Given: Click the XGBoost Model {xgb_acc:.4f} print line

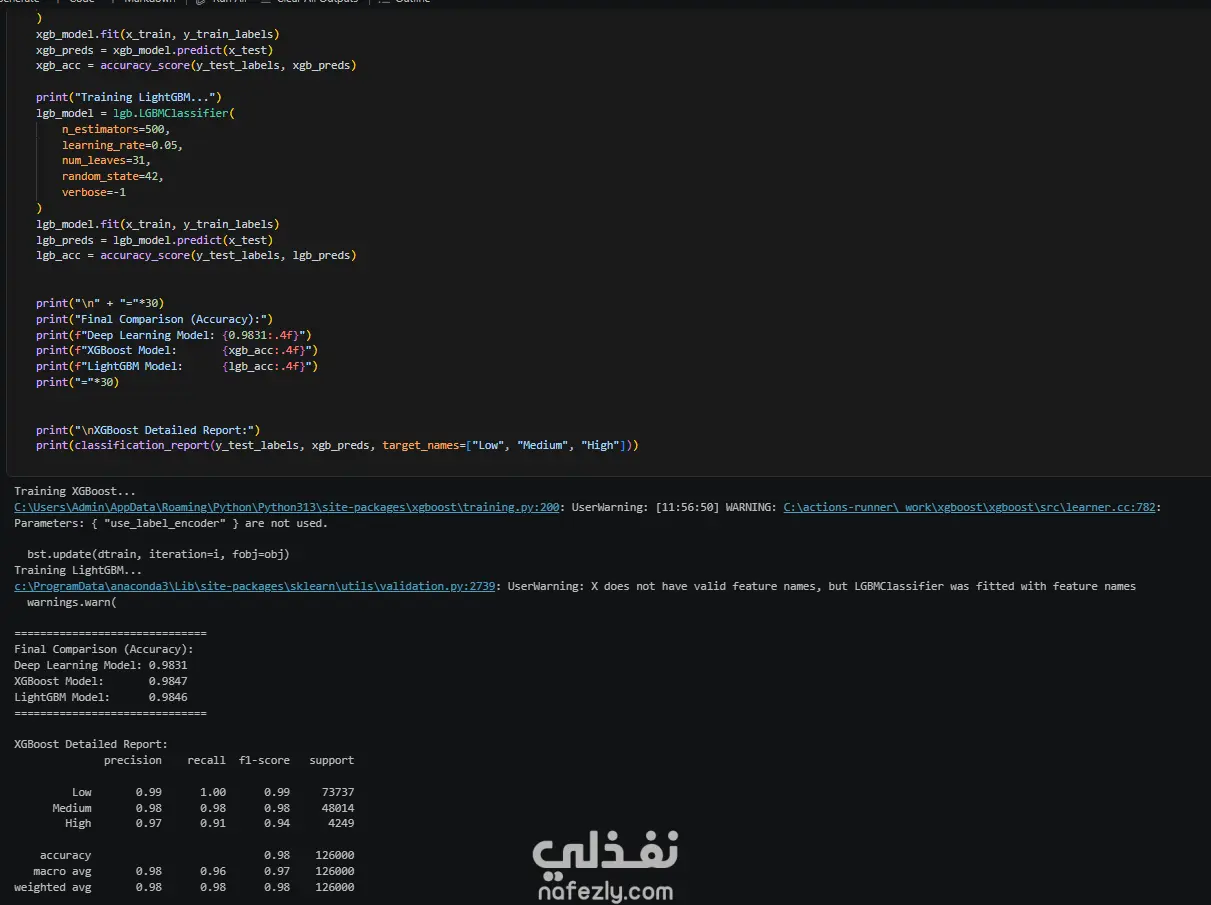Looking at the screenshot, I should [177, 350].
